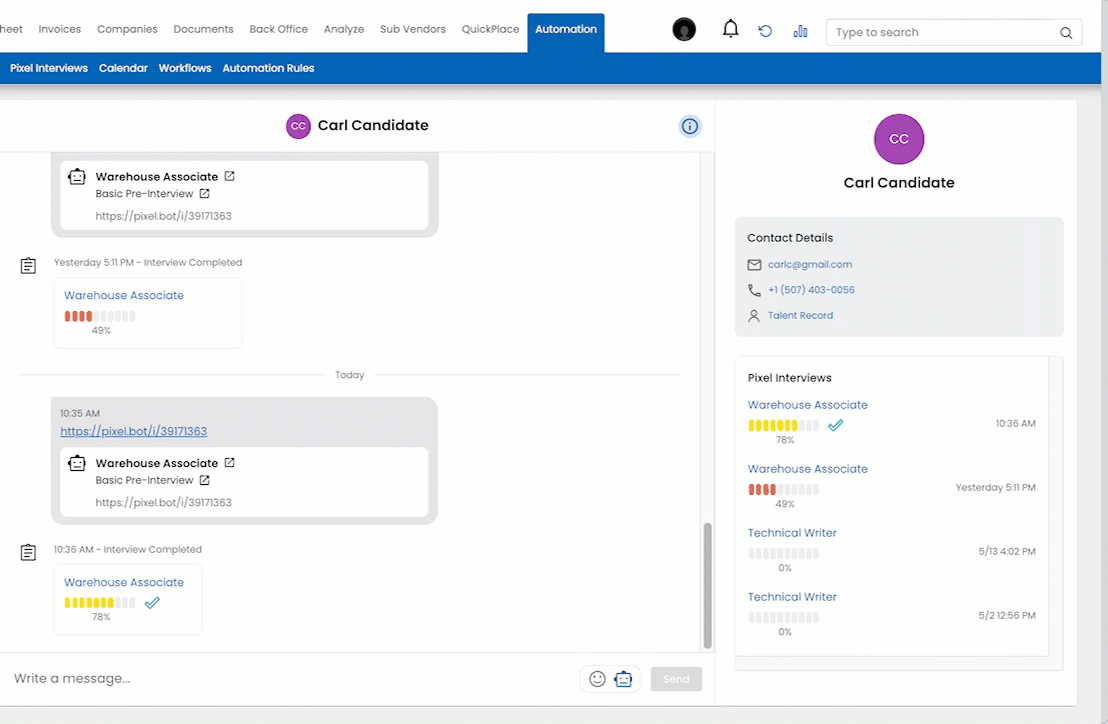Go to Calendar submenu
Viewport: 1108px width, 724px height.
123,69
